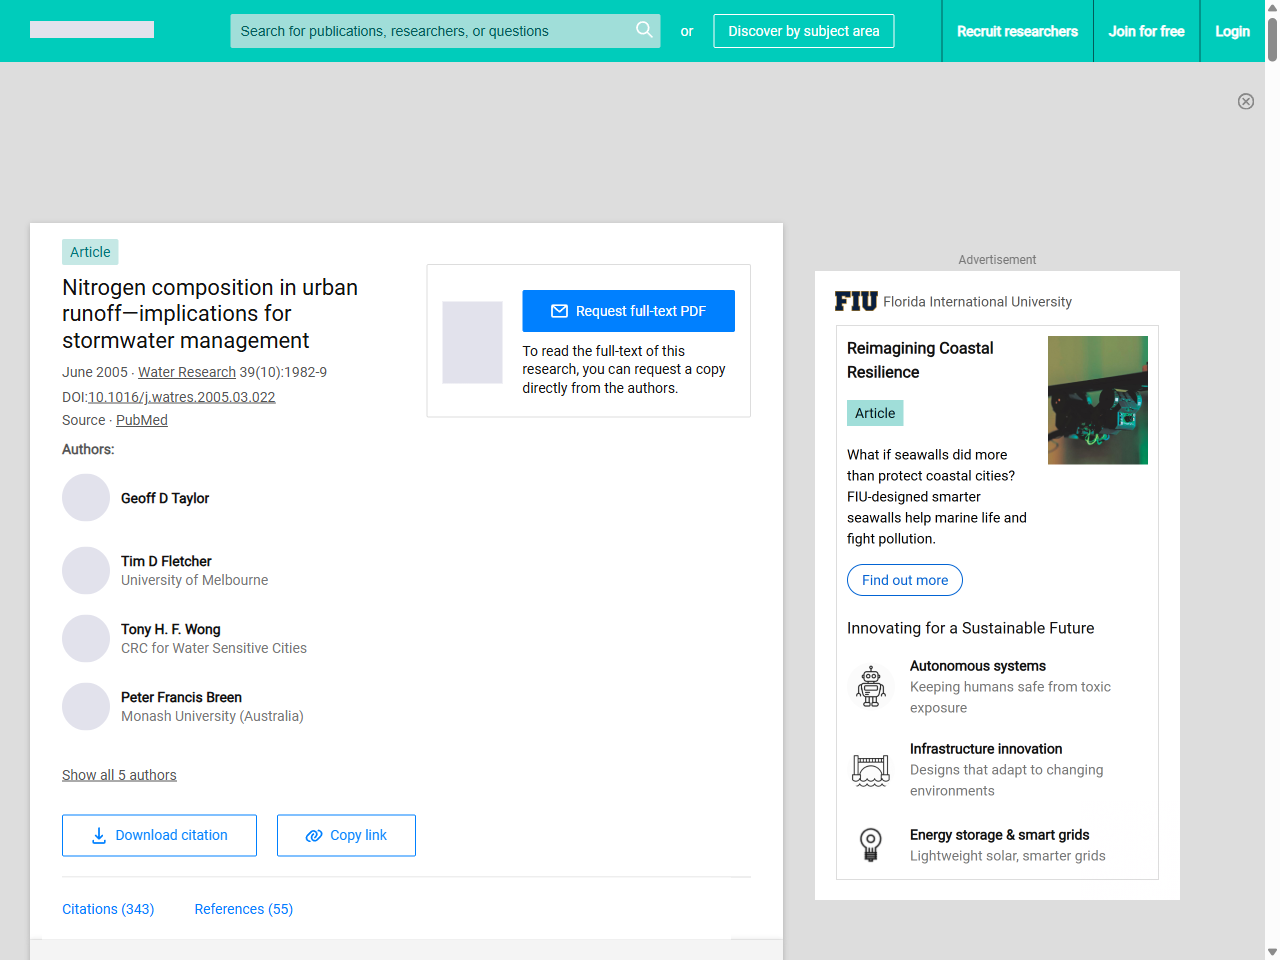Click Peter Francis Breen's avatar

[x=86, y=706]
